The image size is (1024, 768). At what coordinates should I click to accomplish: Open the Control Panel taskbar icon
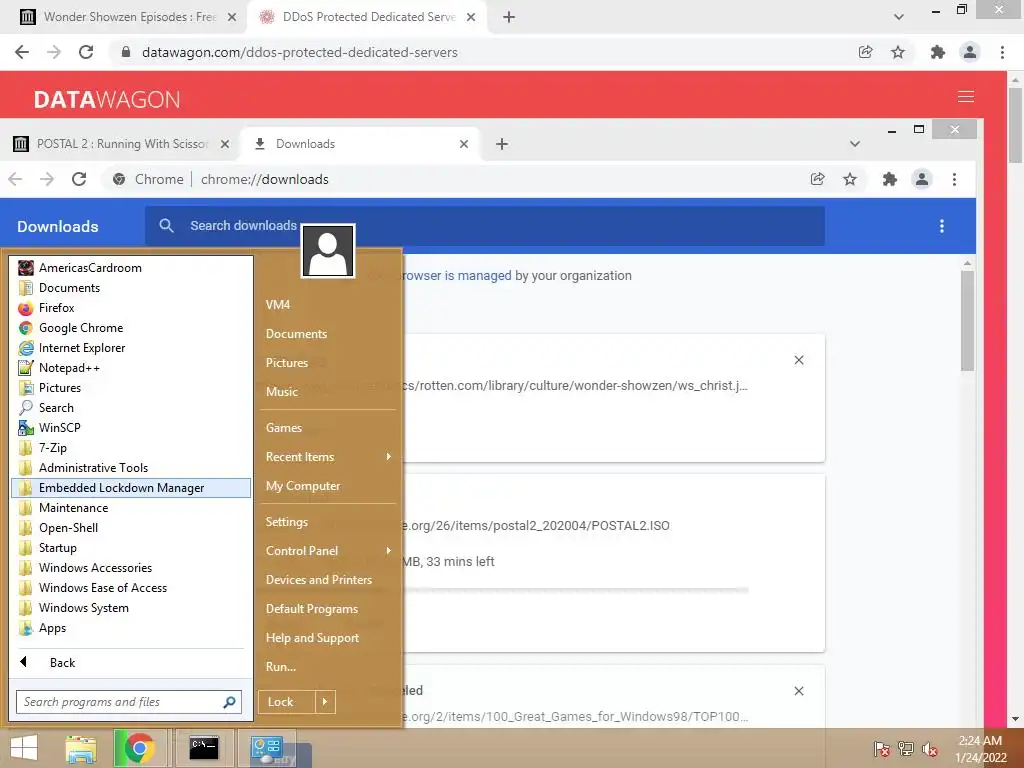(x=266, y=748)
